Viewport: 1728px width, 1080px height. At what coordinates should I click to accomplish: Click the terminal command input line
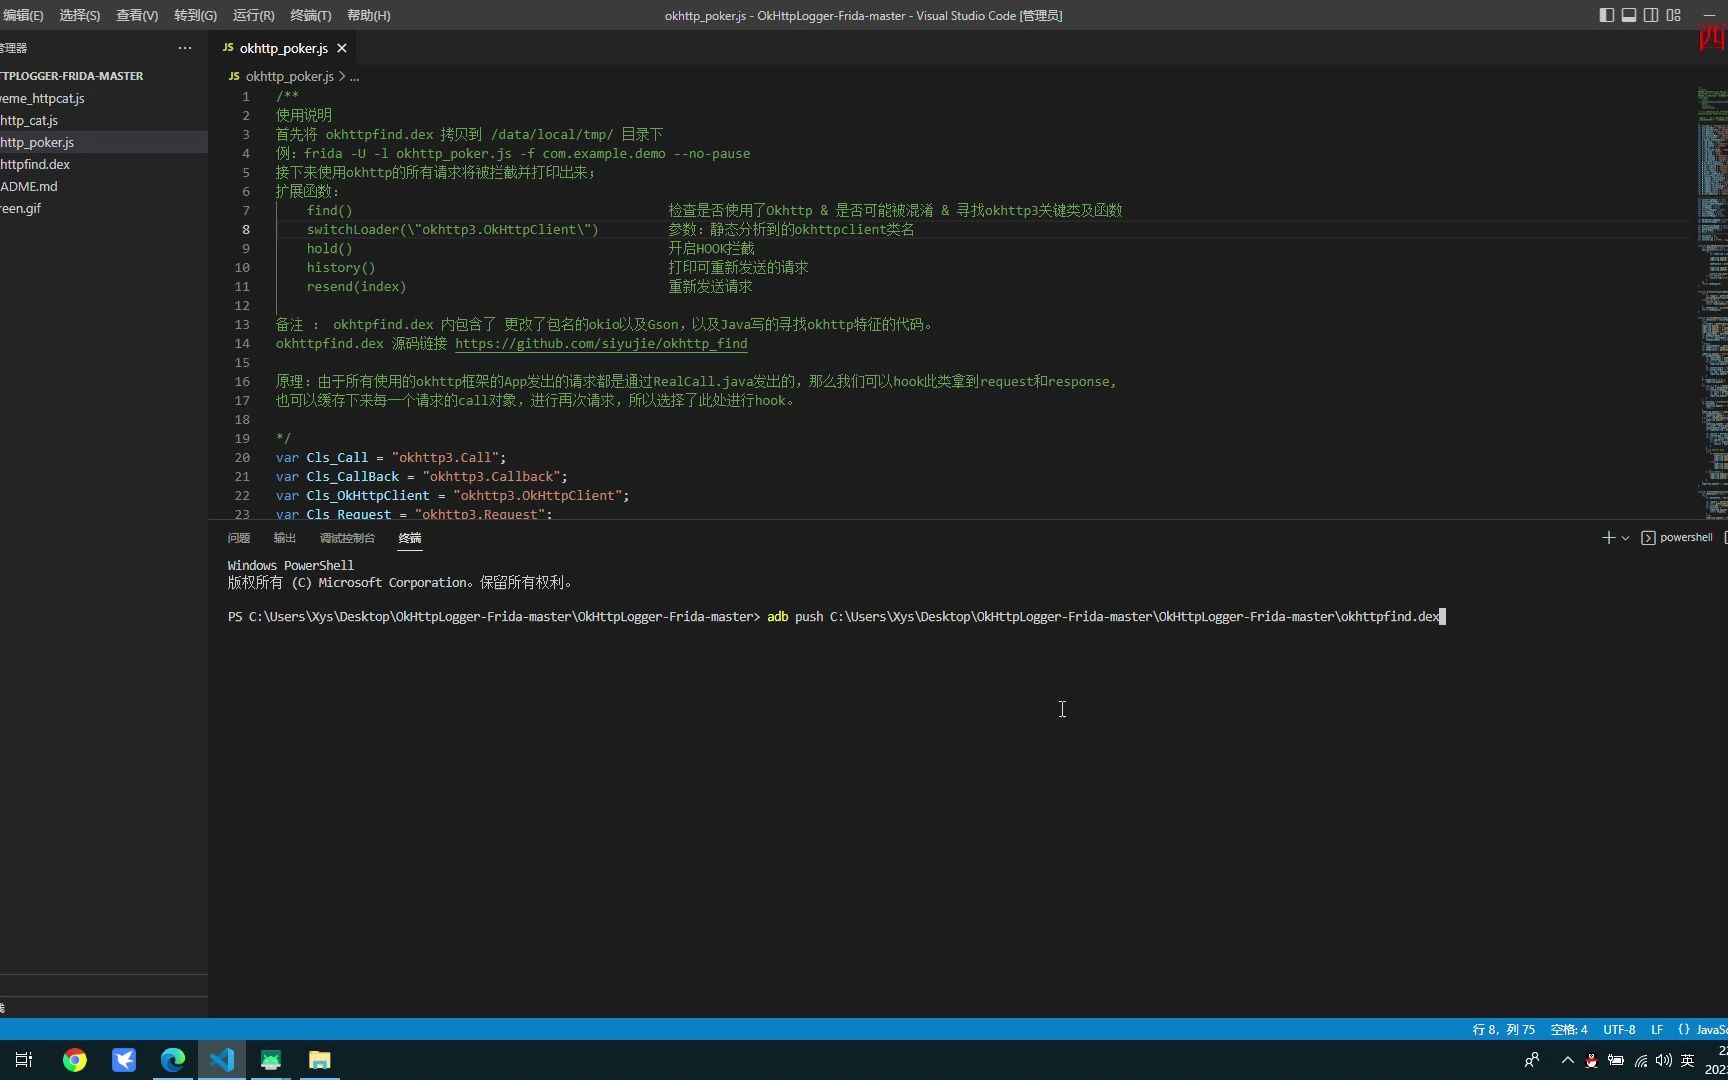coord(836,616)
